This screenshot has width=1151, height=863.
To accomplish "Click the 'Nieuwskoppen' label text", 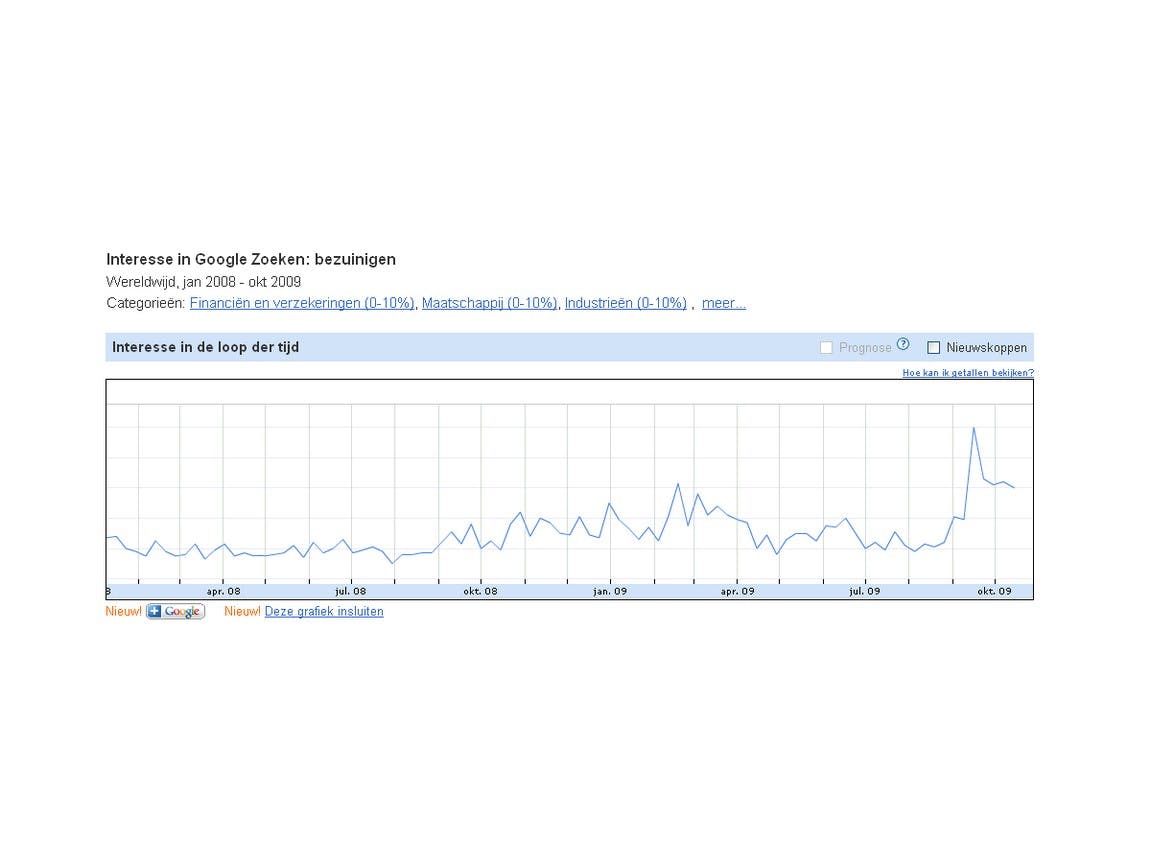I will point(986,348).
